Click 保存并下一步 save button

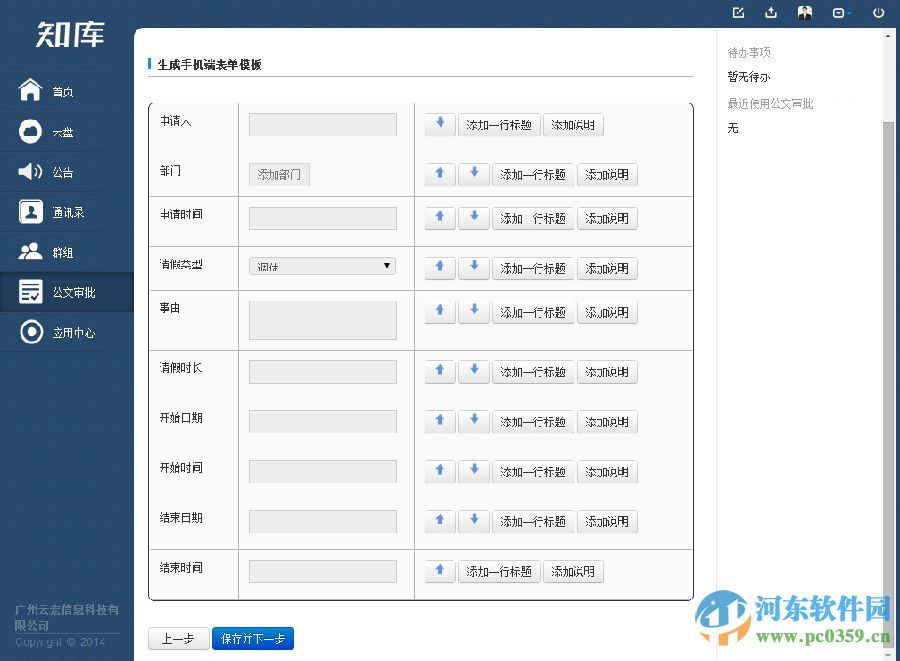click(253, 638)
